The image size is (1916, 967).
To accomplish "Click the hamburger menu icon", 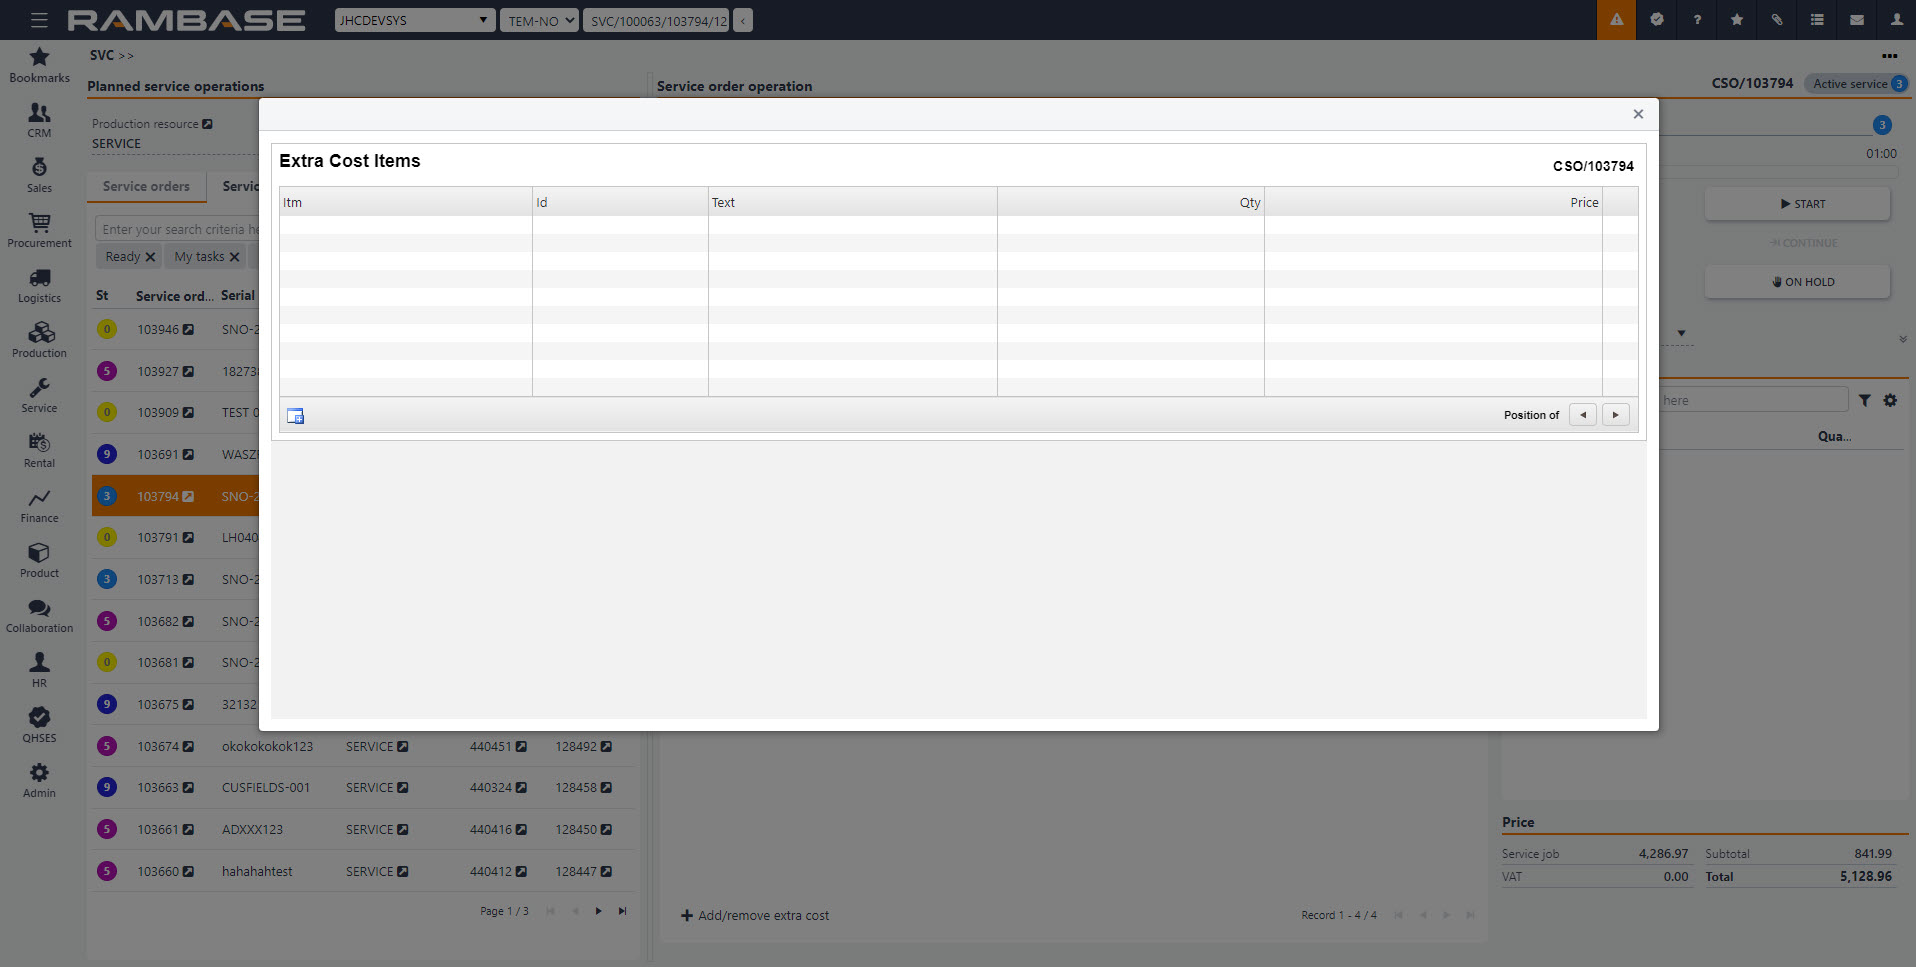I will pos(39,20).
